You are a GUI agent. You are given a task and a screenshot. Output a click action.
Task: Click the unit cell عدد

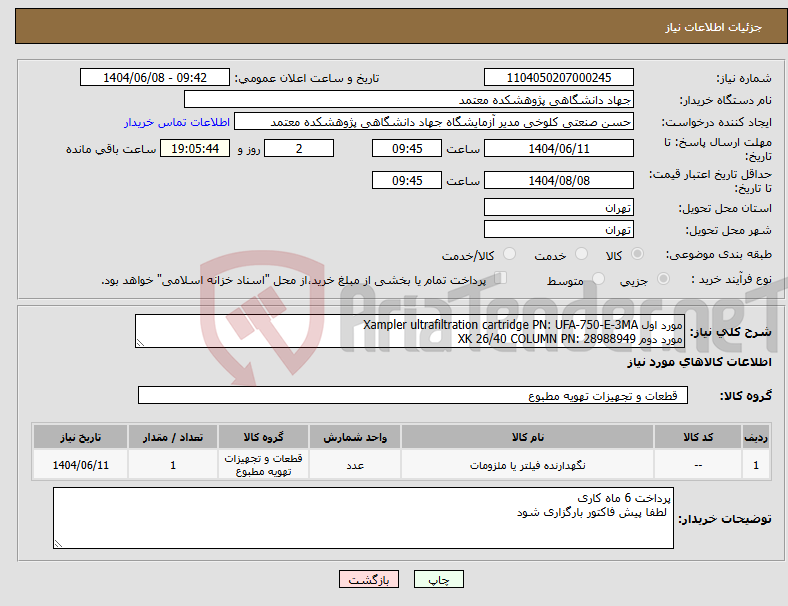(355, 465)
